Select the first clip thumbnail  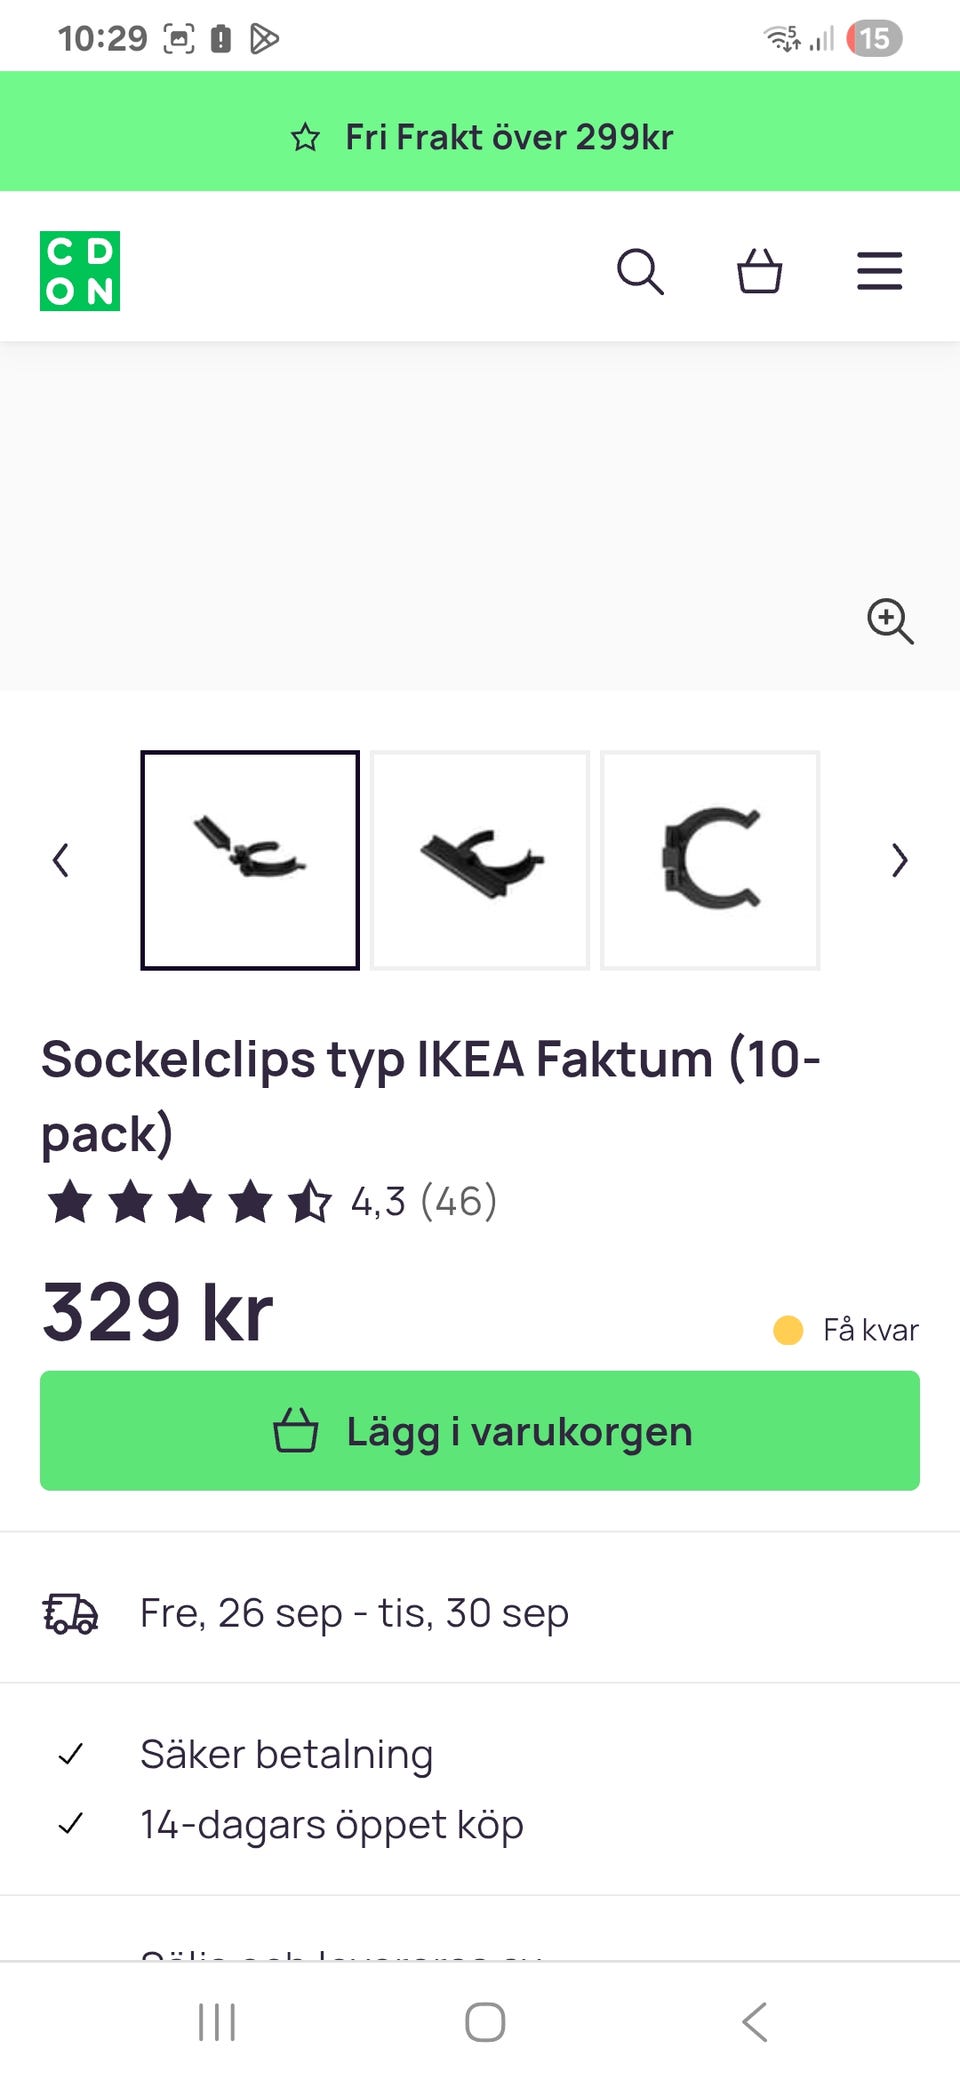pos(250,860)
